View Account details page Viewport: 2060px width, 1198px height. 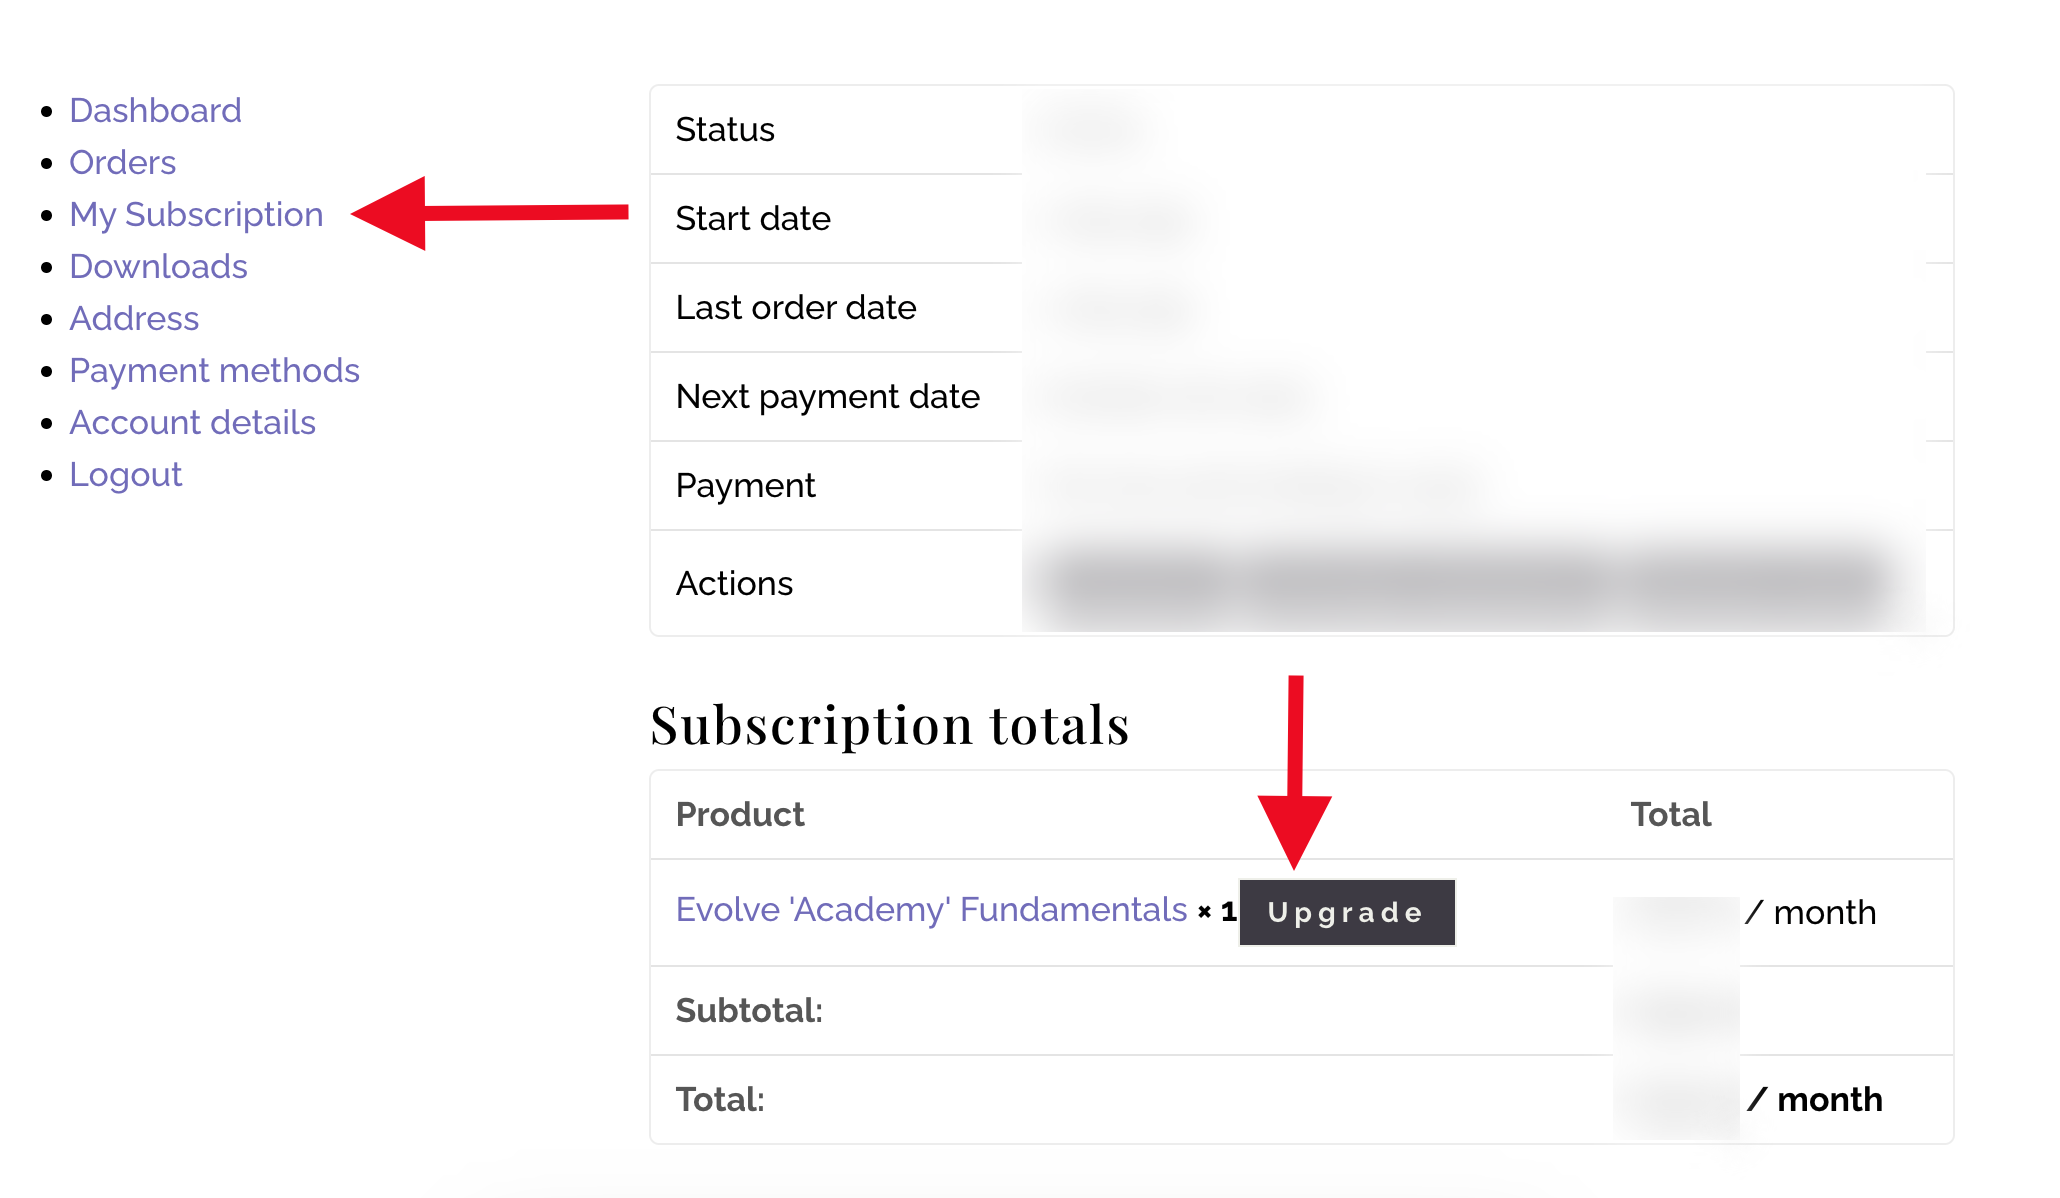click(192, 422)
